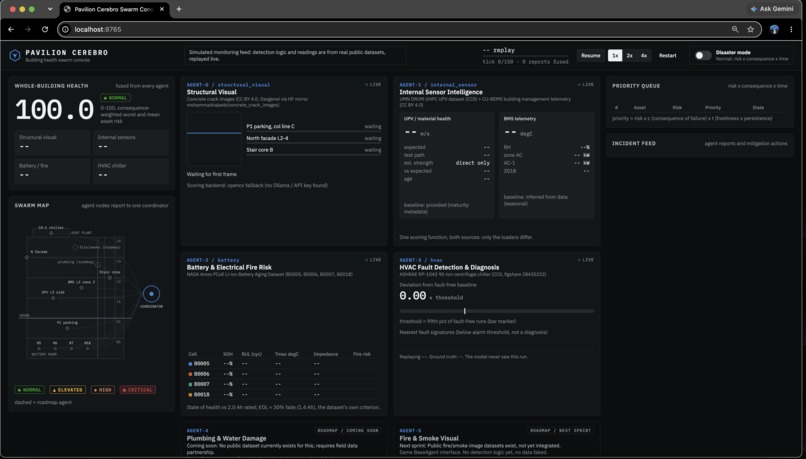Image resolution: width=806 pixels, height=459 pixels.
Task: Click the yellow dot beside cell B0018
Action: pos(190,394)
